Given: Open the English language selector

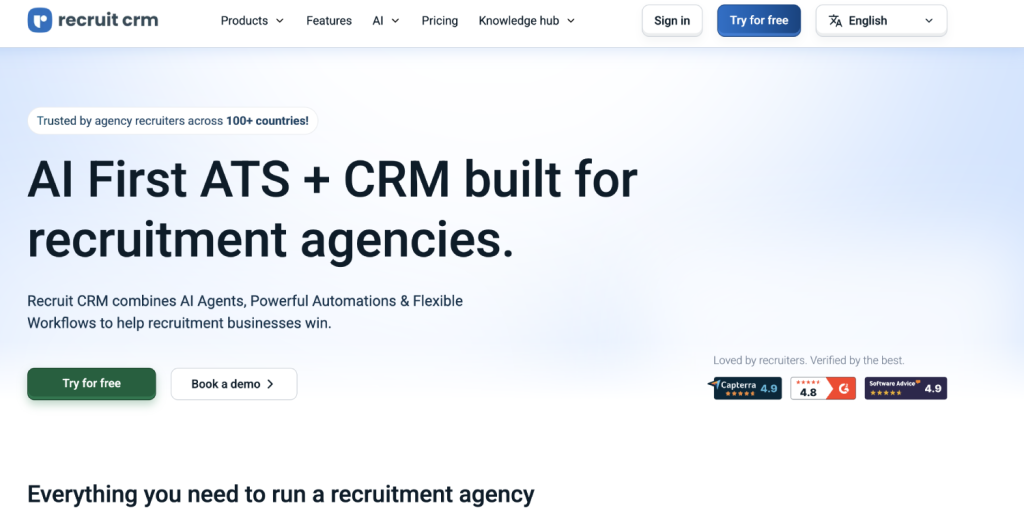Looking at the screenshot, I should pyautogui.click(x=881, y=20).
